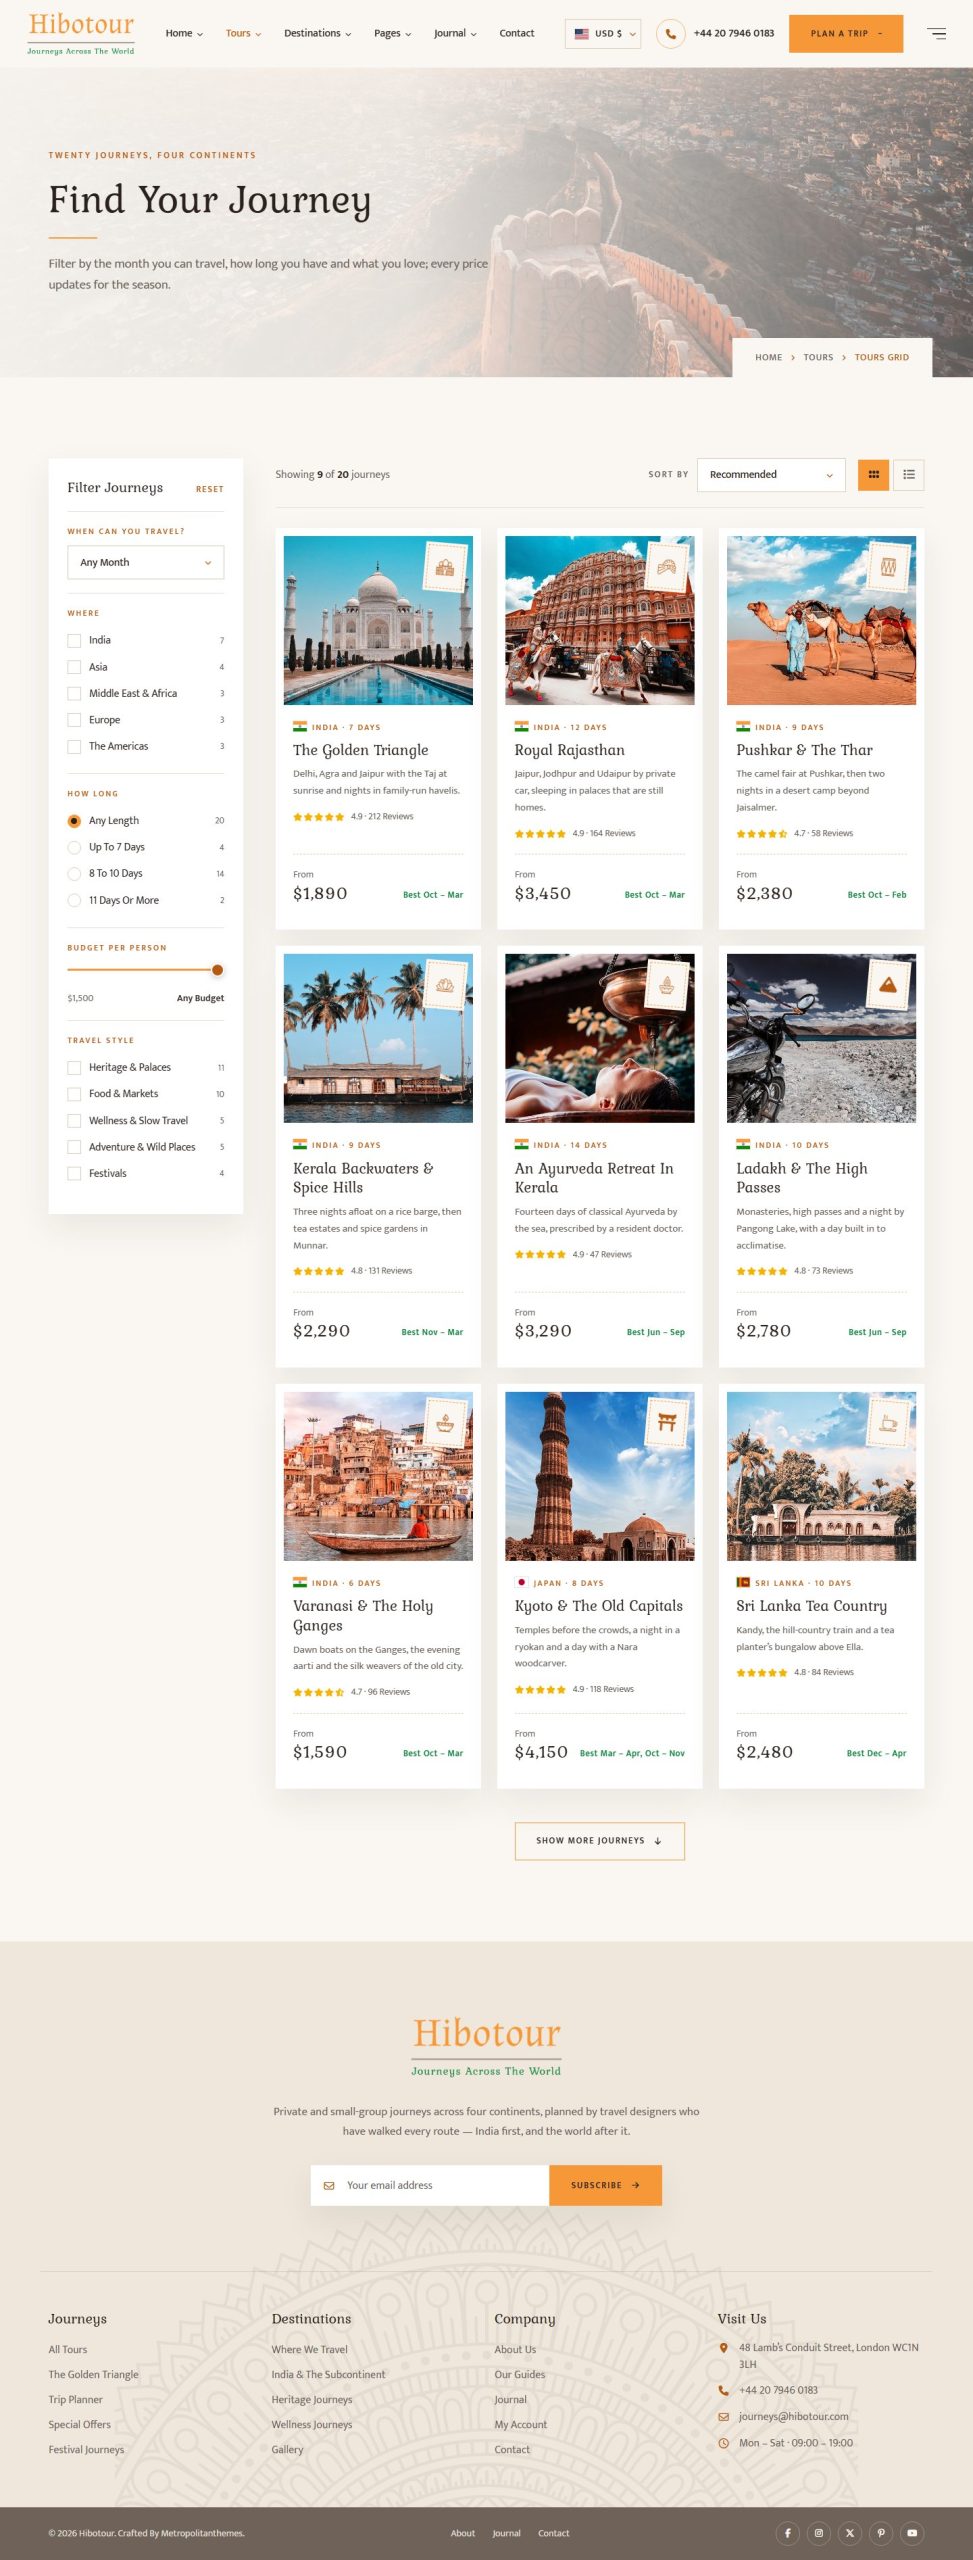
Task: Open the Tours navigation menu
Action: click(243, 33)
